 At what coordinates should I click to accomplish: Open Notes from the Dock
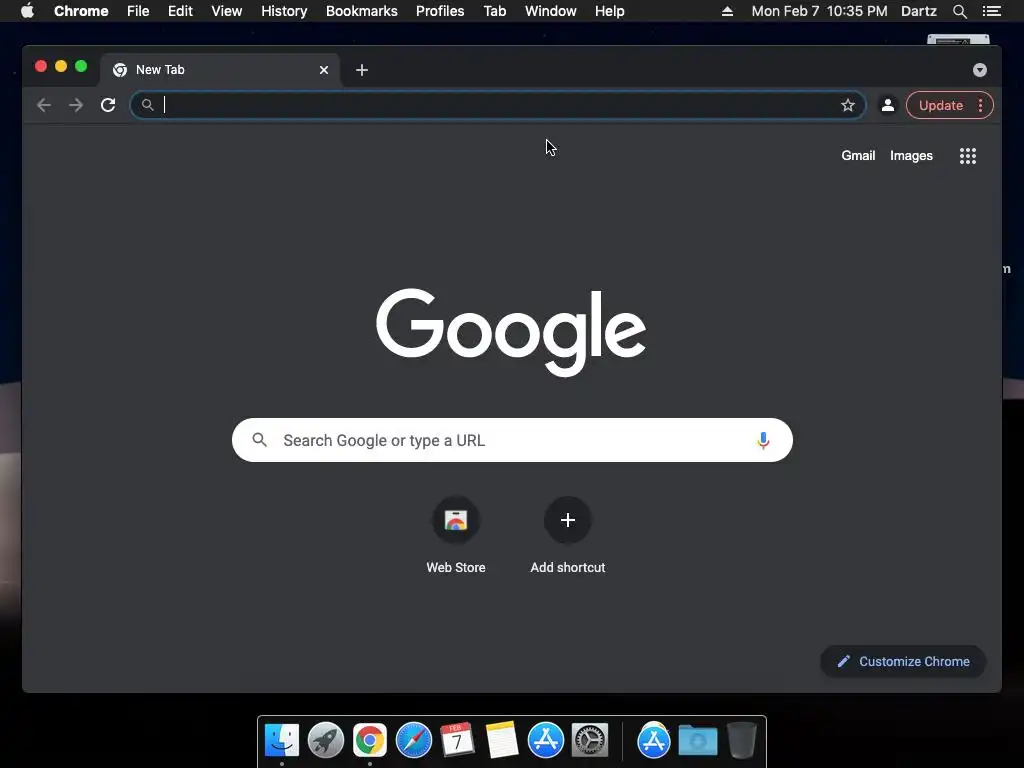pyautogui.click(x=502, y=741)
